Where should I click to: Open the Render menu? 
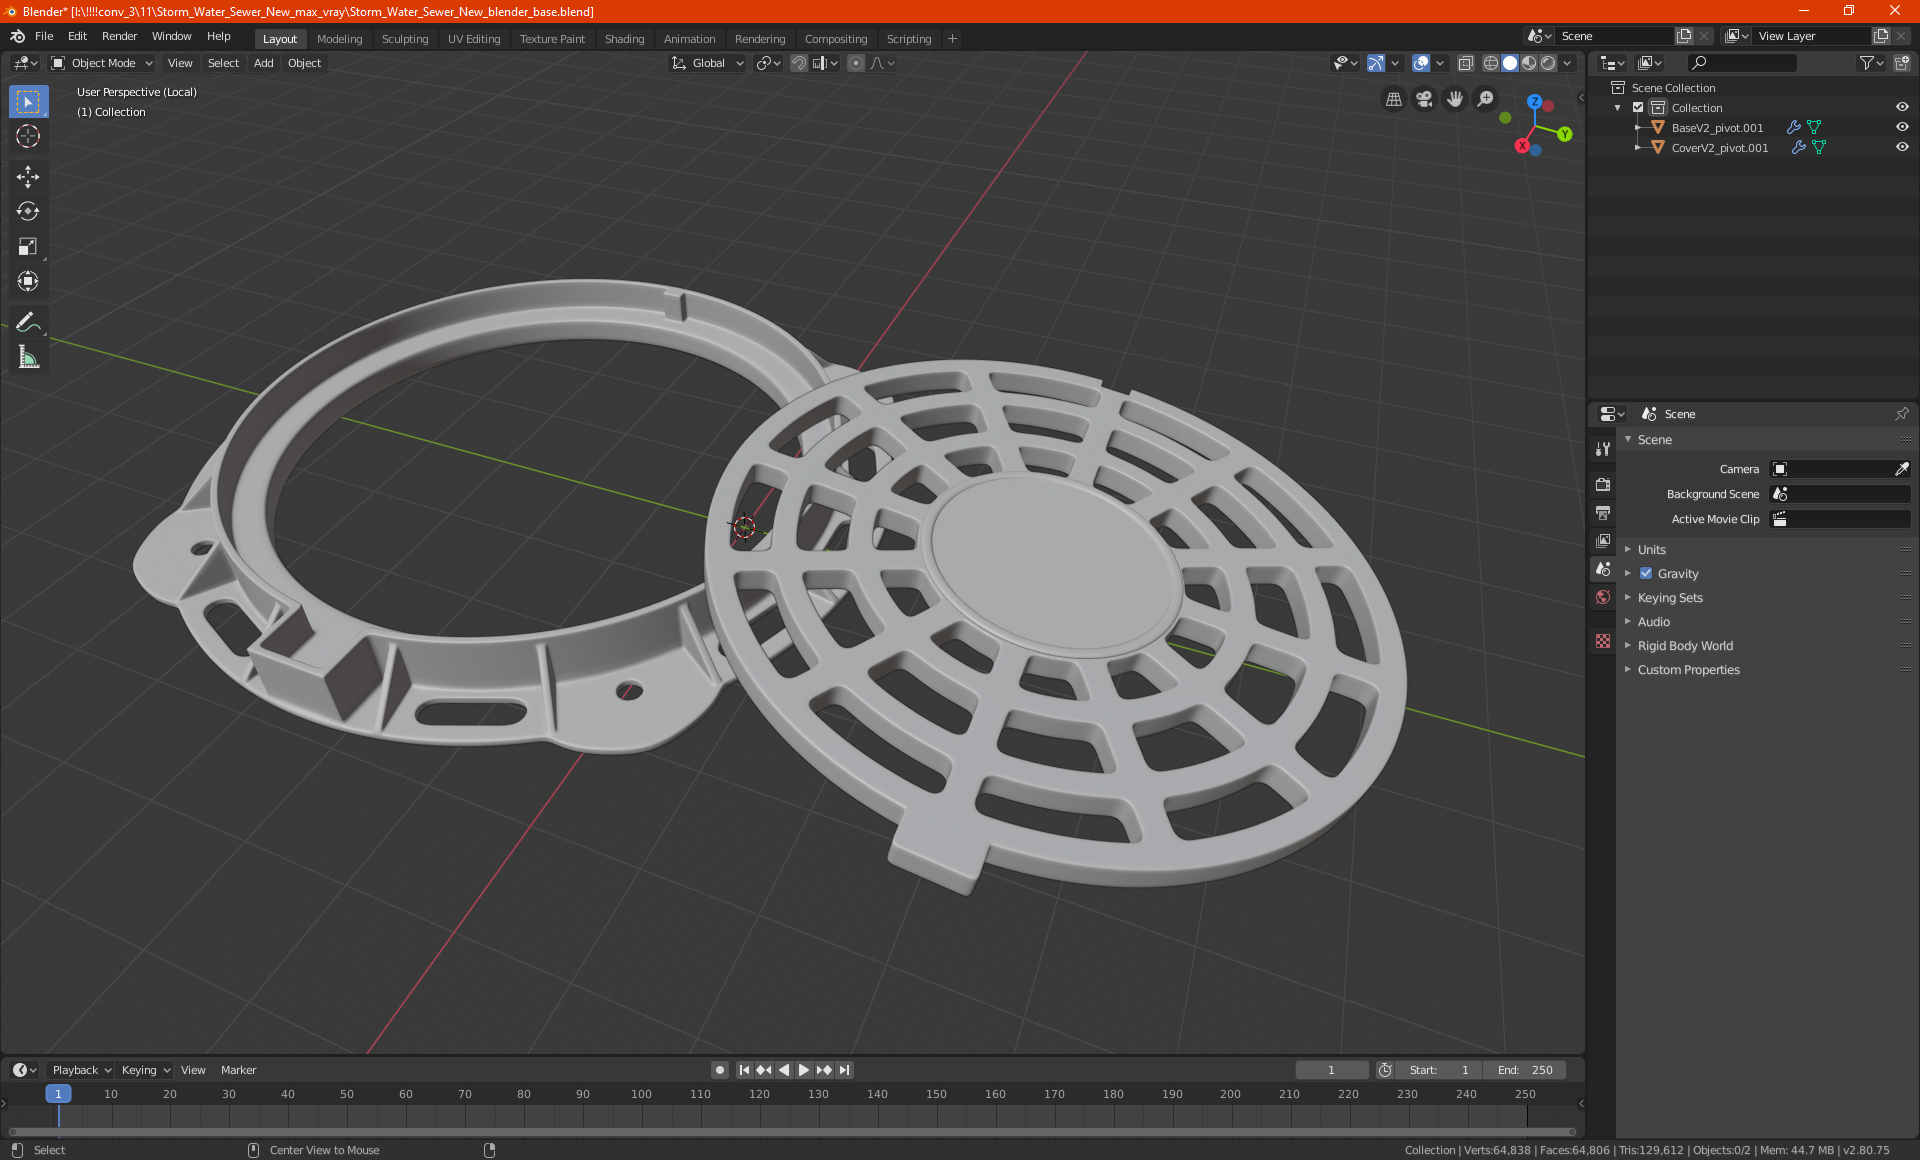point(119,36)
